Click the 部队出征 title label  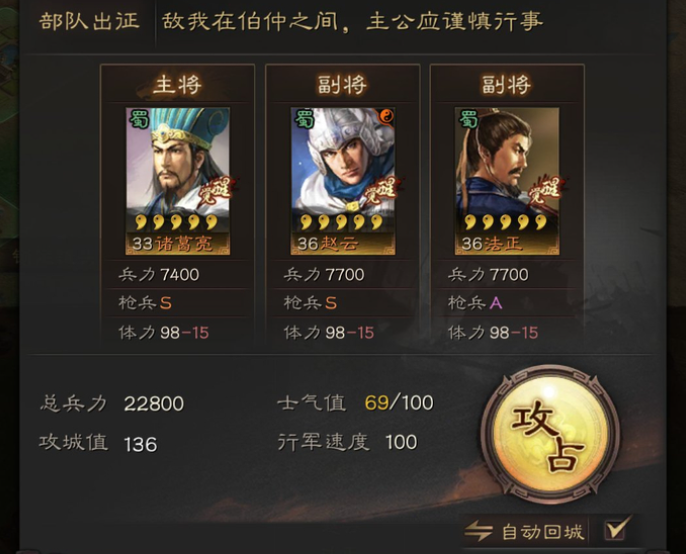click(x=90, y=21)
